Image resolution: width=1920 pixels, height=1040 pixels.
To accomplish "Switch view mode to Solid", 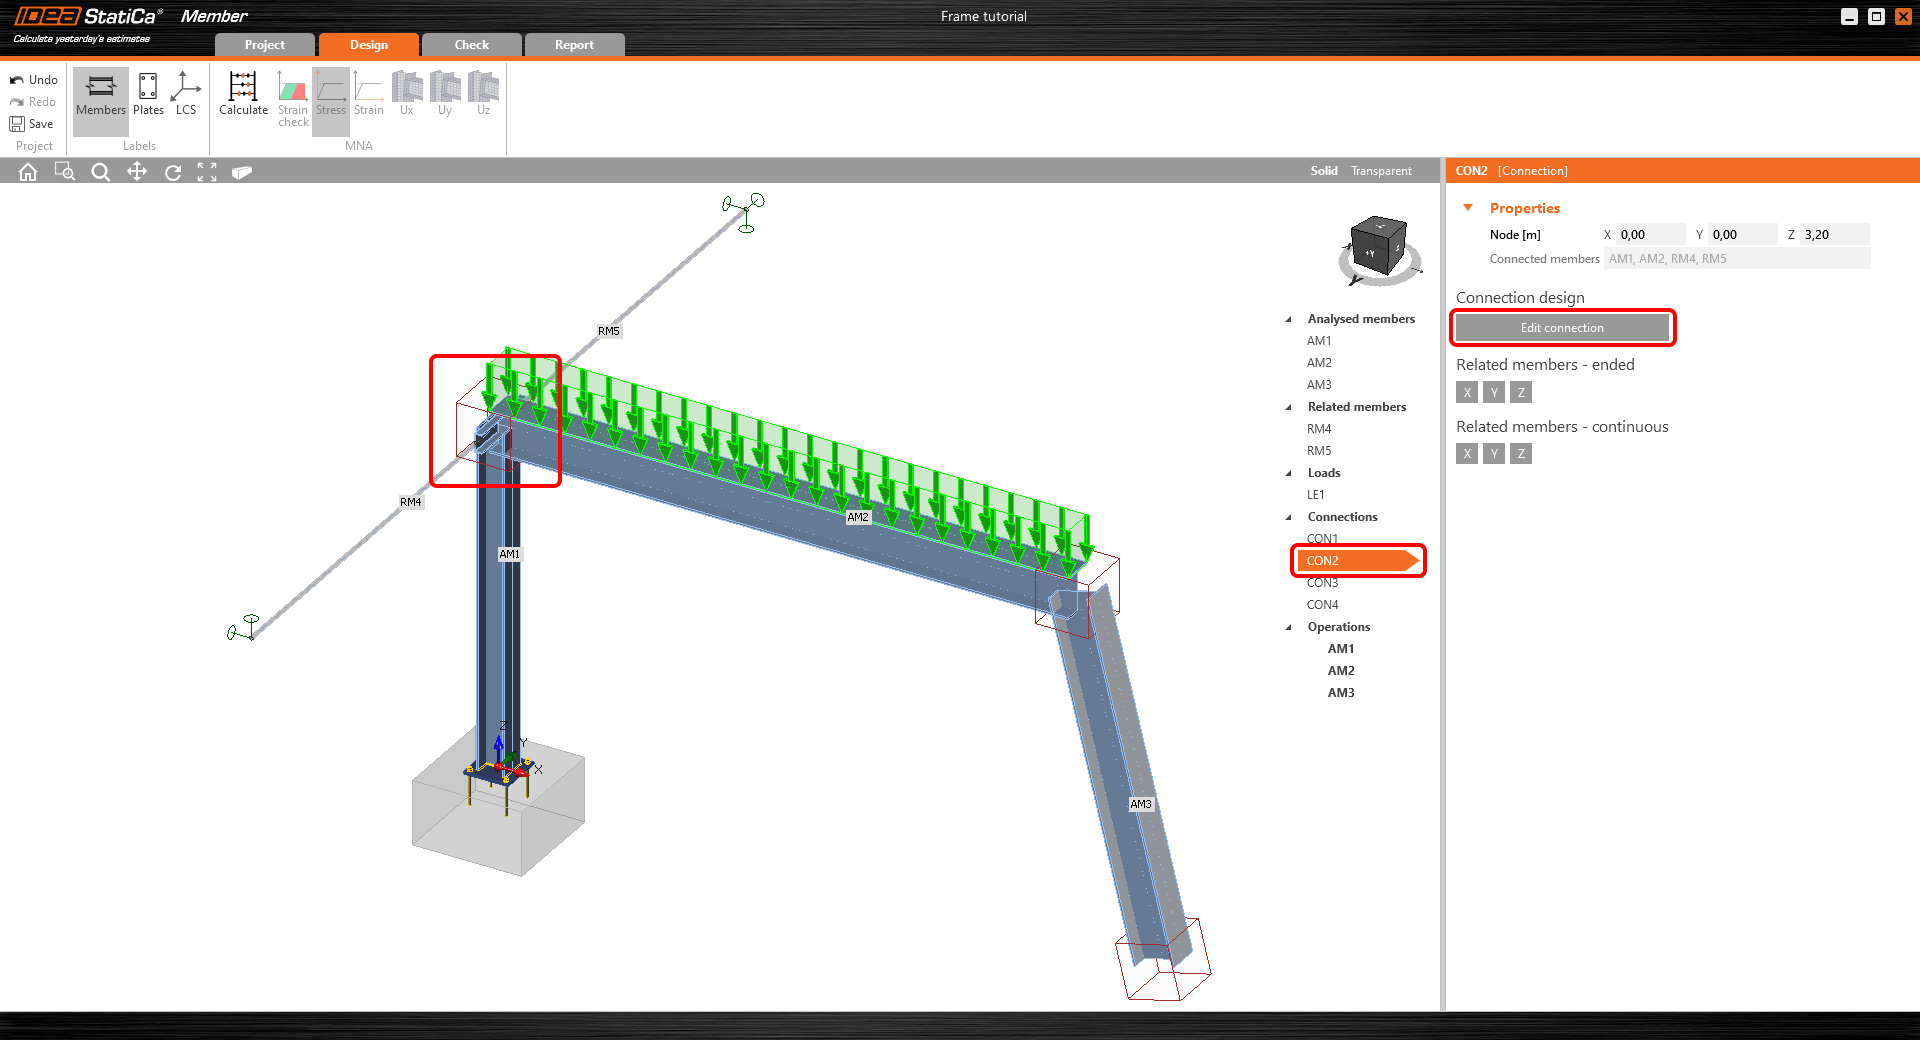I will click(1323, 171).
